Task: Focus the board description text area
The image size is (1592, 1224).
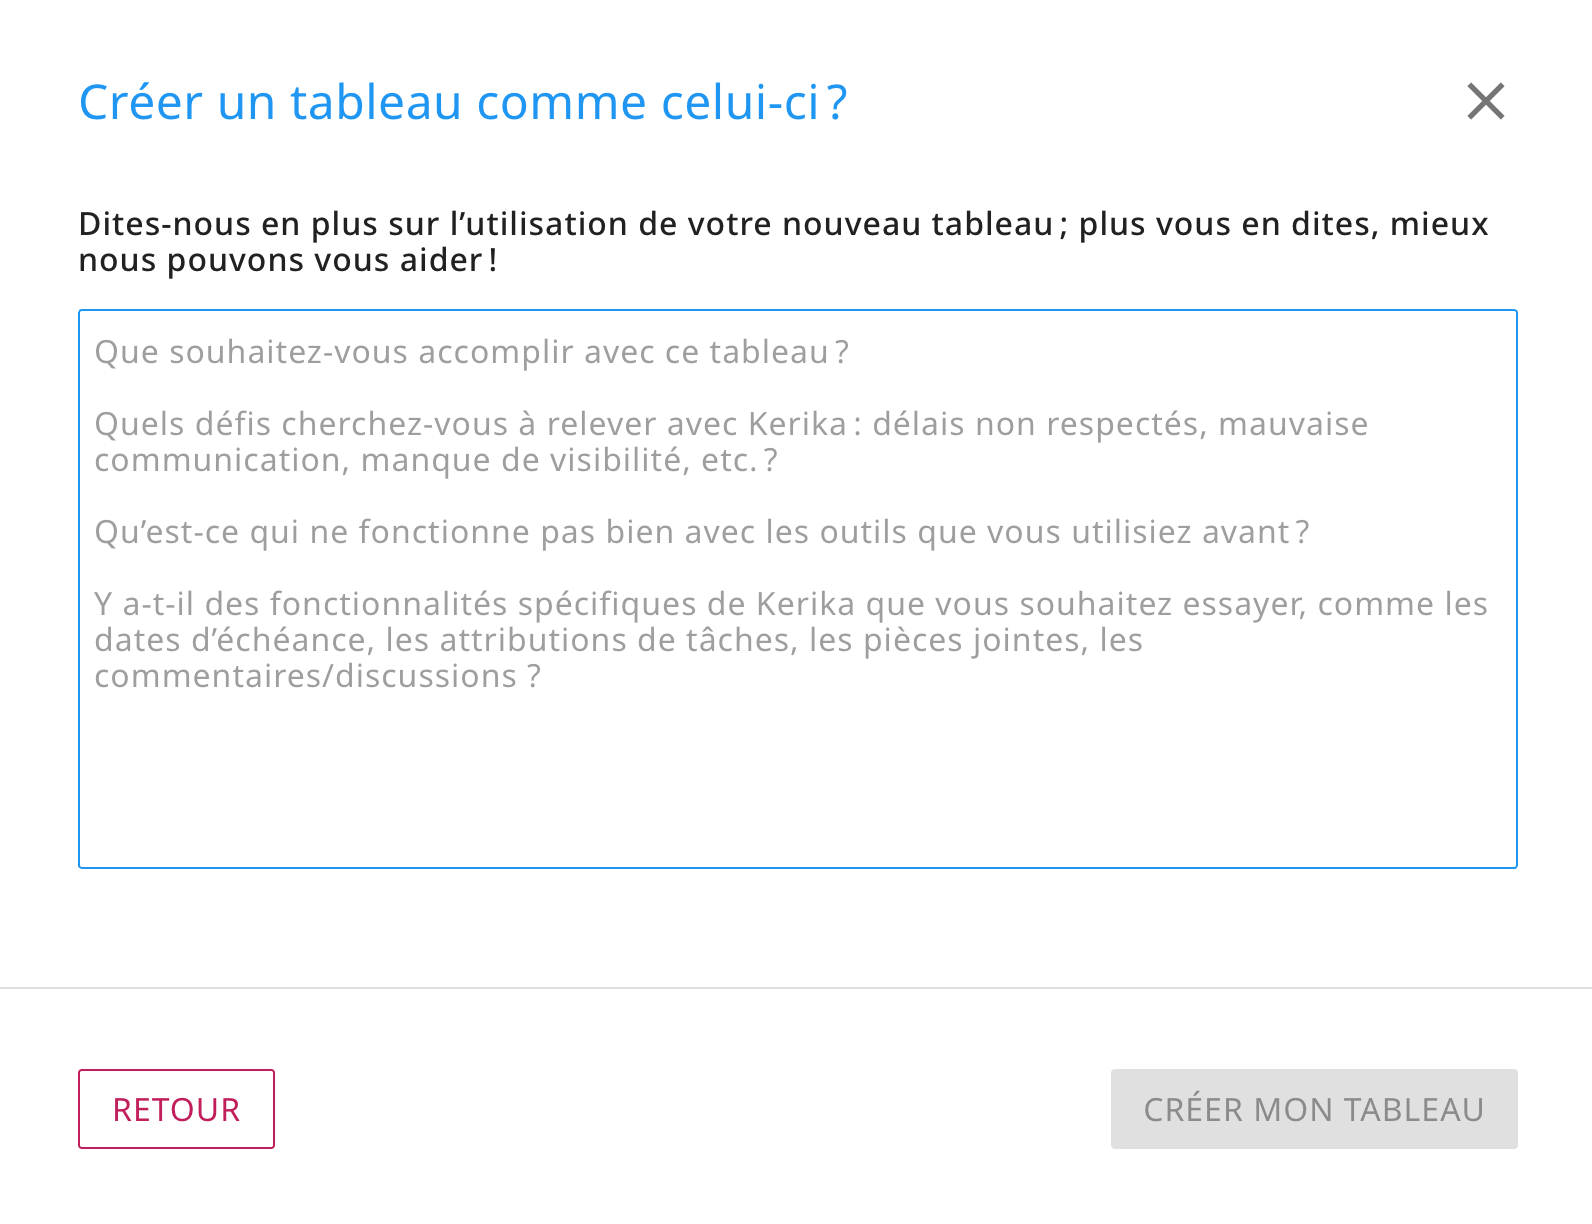Action: 797,760
